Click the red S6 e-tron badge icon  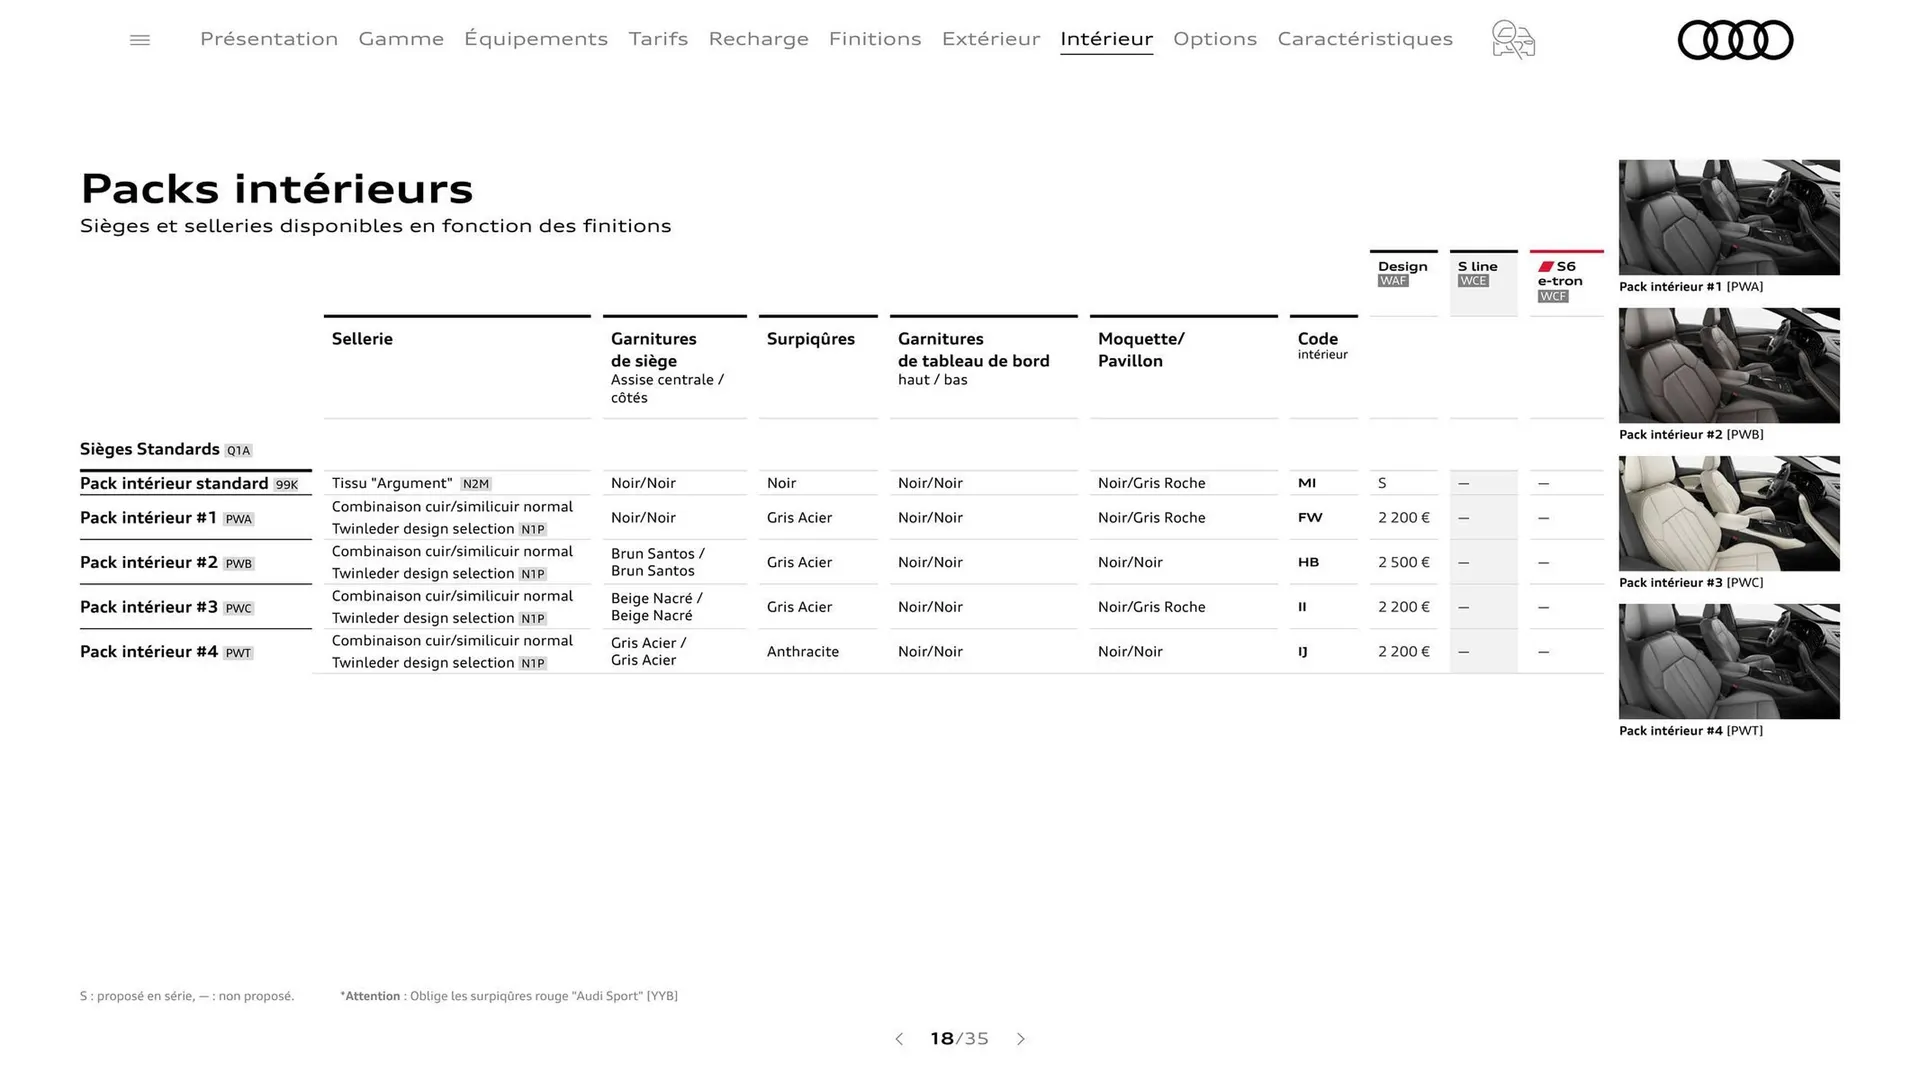coord(1547,268)
